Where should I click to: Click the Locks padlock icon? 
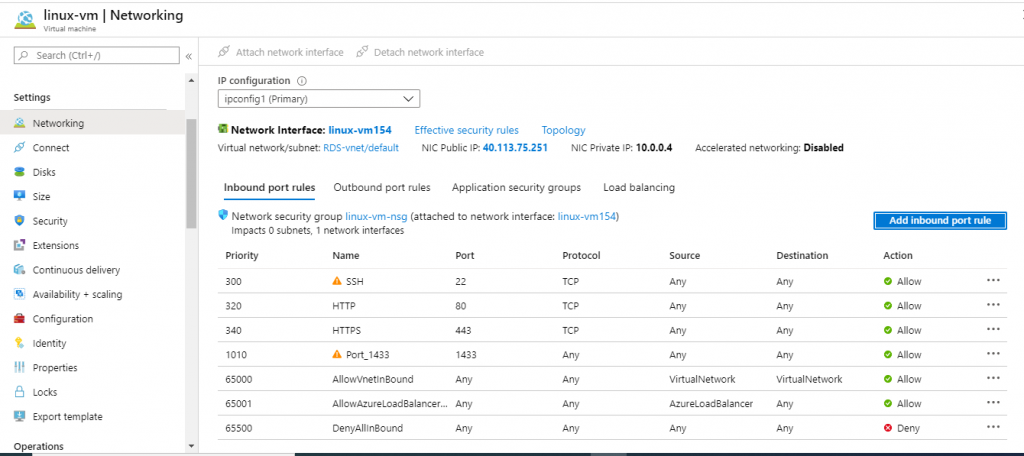[x=20, y=392]
